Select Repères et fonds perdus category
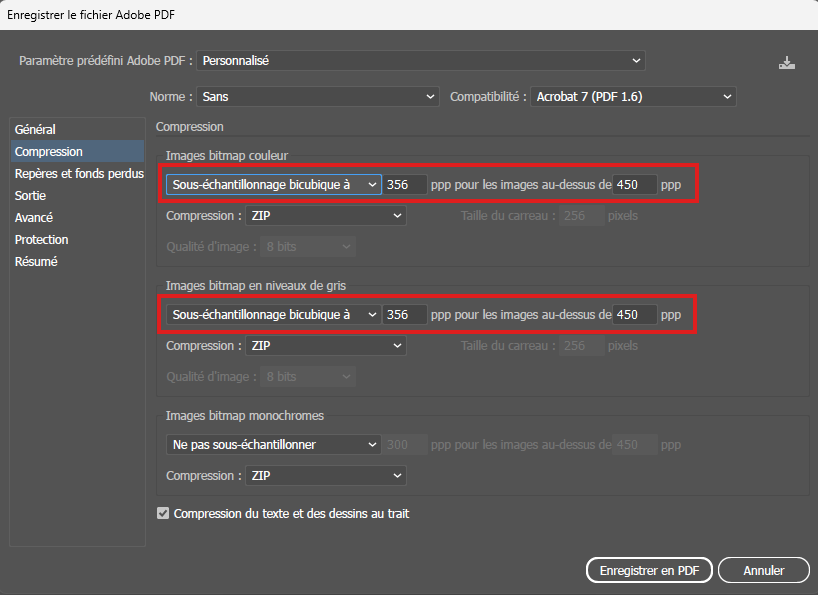 78,174
